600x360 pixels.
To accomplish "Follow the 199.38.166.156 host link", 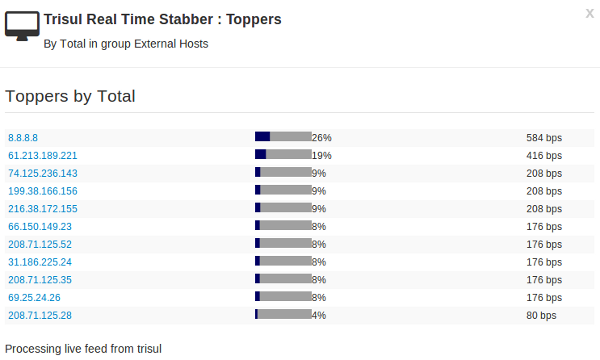I will pos(43,191).
